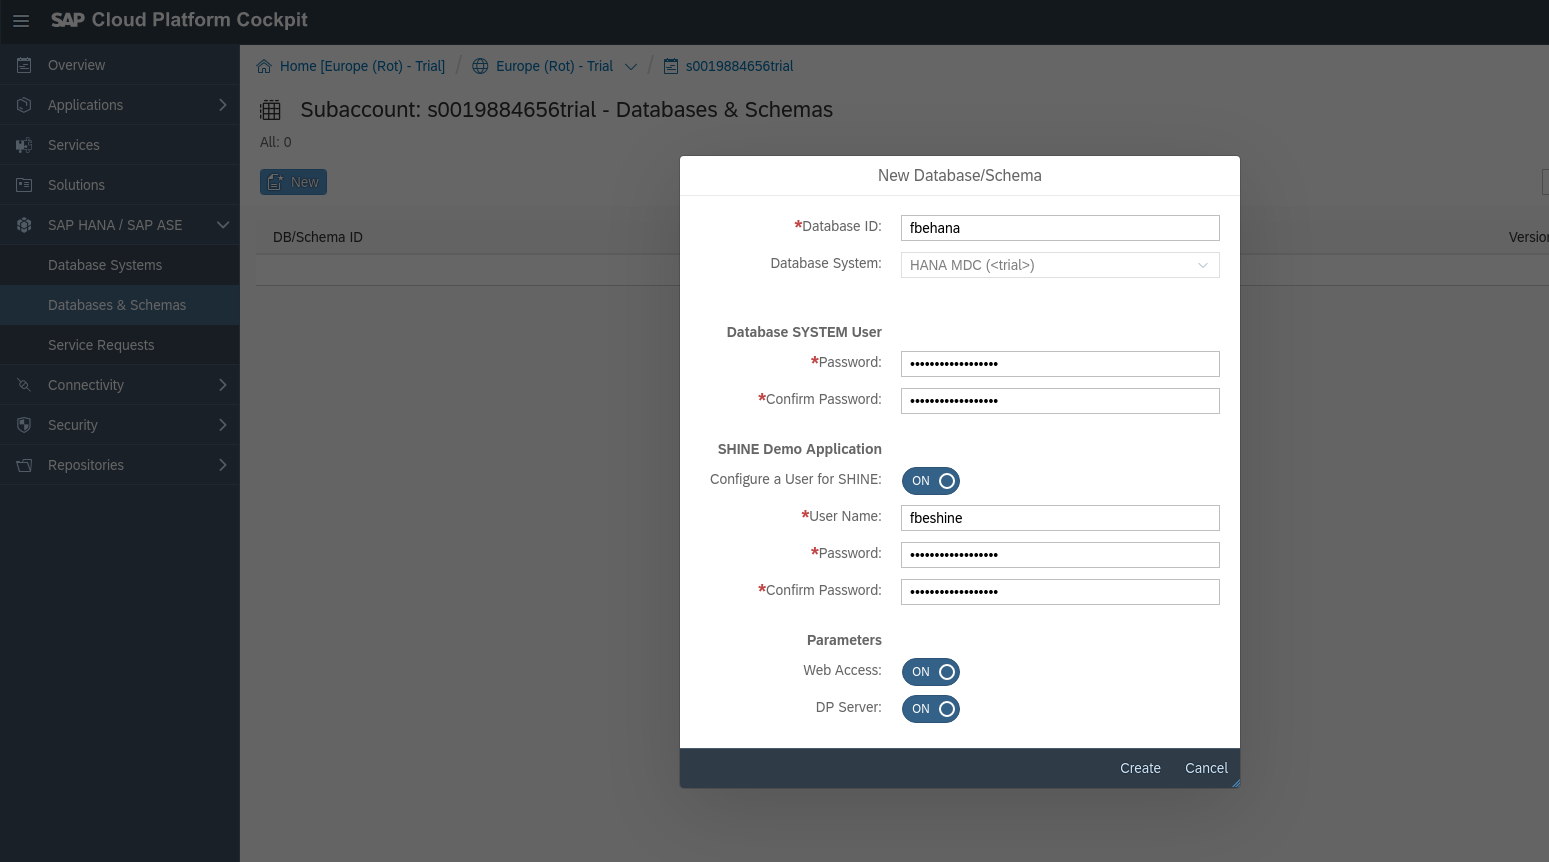Click the SYSTEM user Confirm Password field

1060,401
